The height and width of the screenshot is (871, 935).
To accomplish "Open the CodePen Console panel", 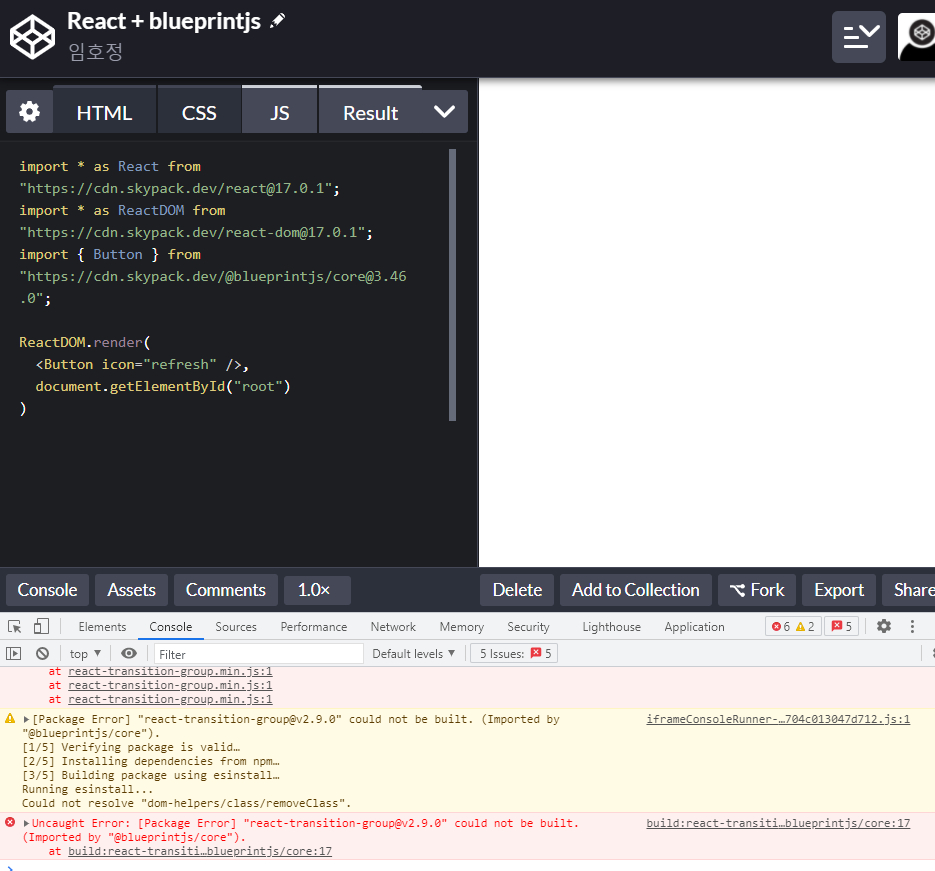I will click(47, 590).
